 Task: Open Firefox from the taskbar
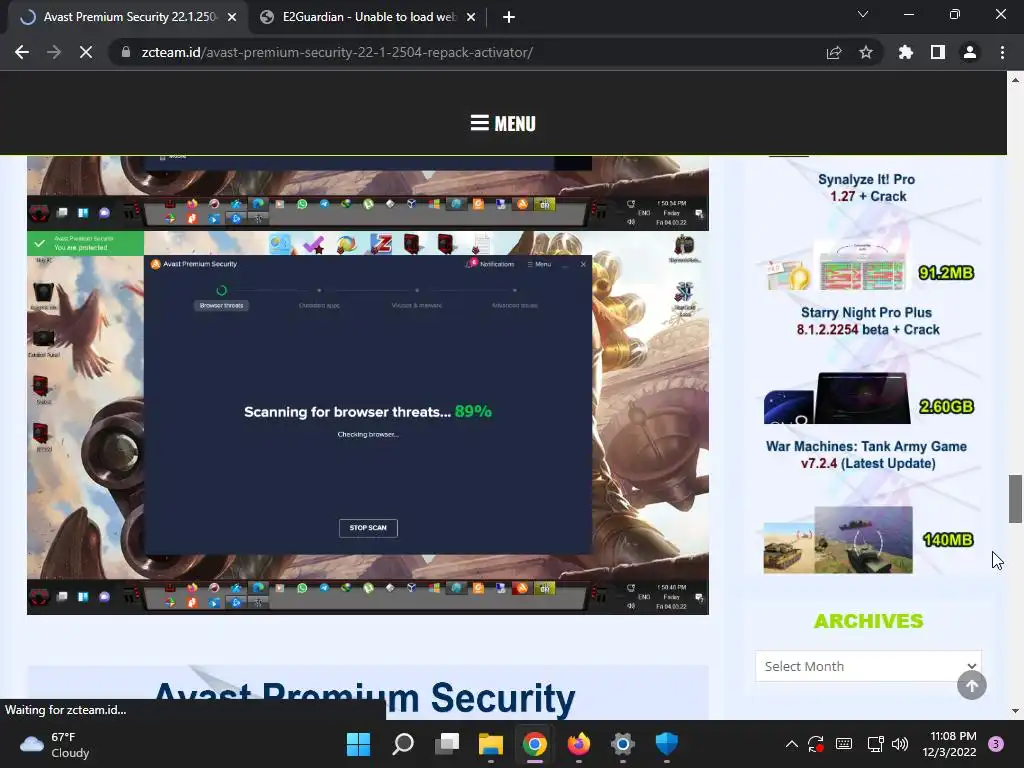click(579, 744)
